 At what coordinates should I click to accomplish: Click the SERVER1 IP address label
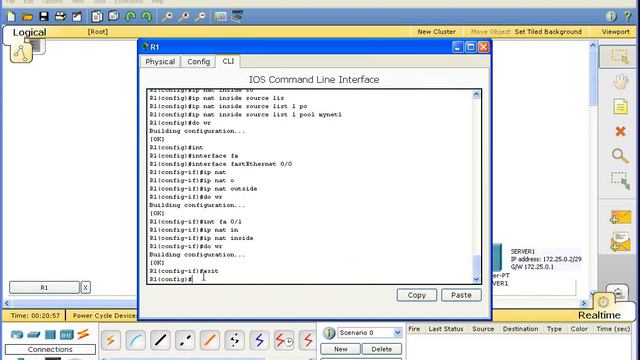click(546, 259)
